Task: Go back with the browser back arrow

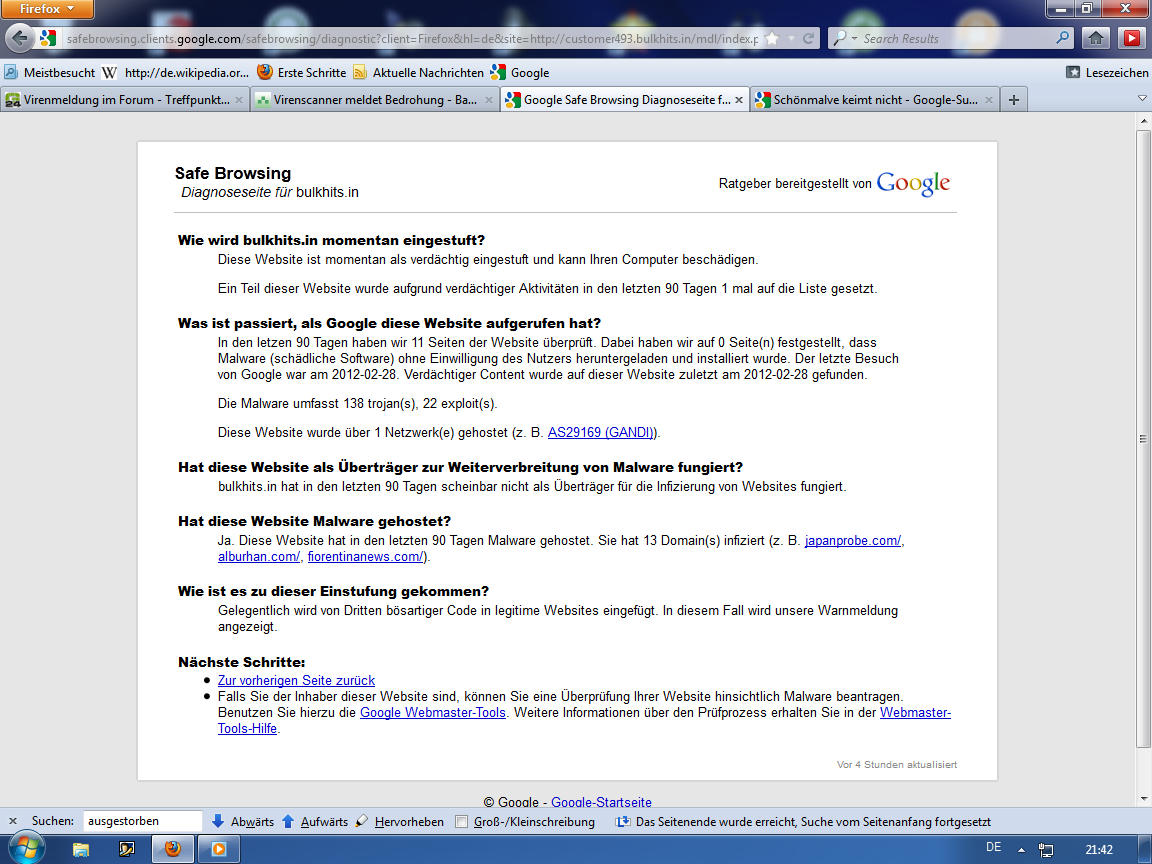Action: click(20, 38)
